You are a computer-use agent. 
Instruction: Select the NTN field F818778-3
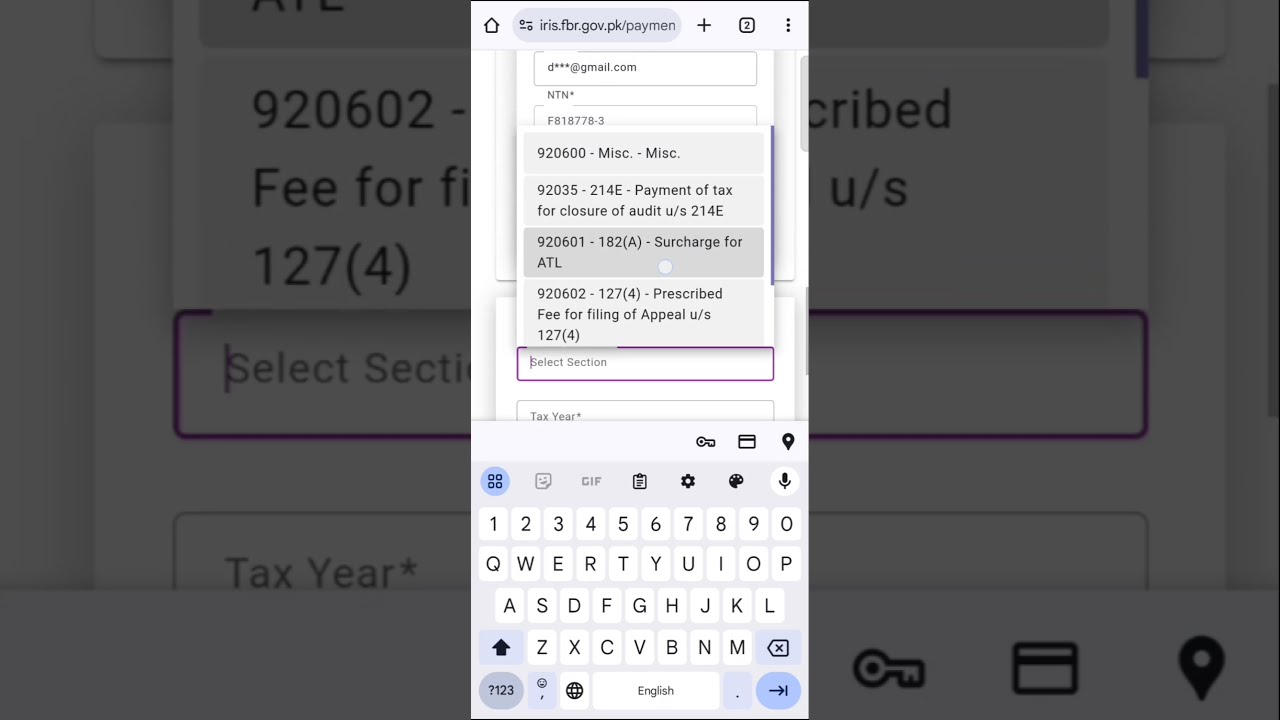(645, 118)
